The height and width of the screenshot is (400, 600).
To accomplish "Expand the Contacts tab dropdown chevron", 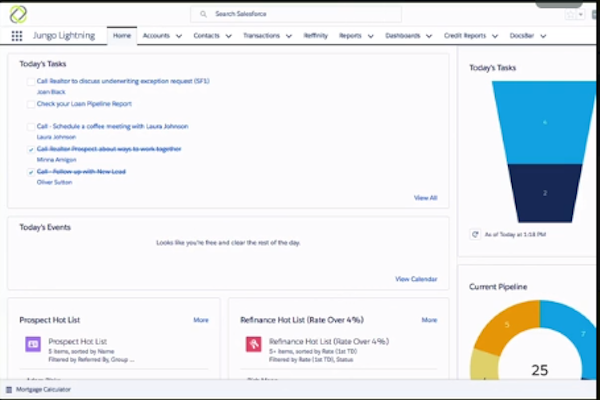I will coord(228,36).
